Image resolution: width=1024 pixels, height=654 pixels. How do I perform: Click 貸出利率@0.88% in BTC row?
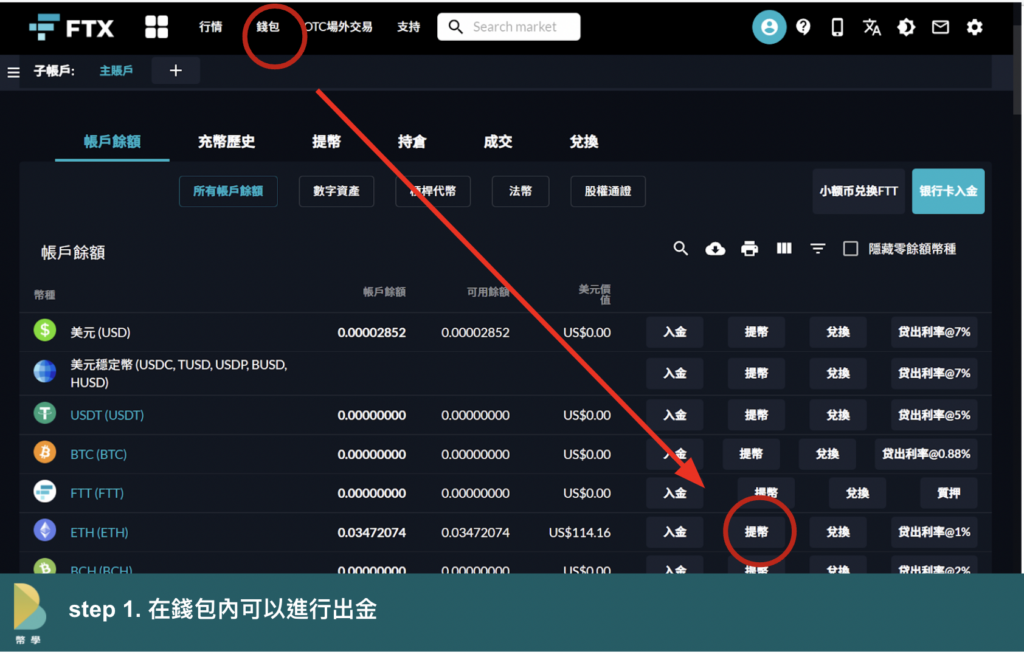coord(926,453)
